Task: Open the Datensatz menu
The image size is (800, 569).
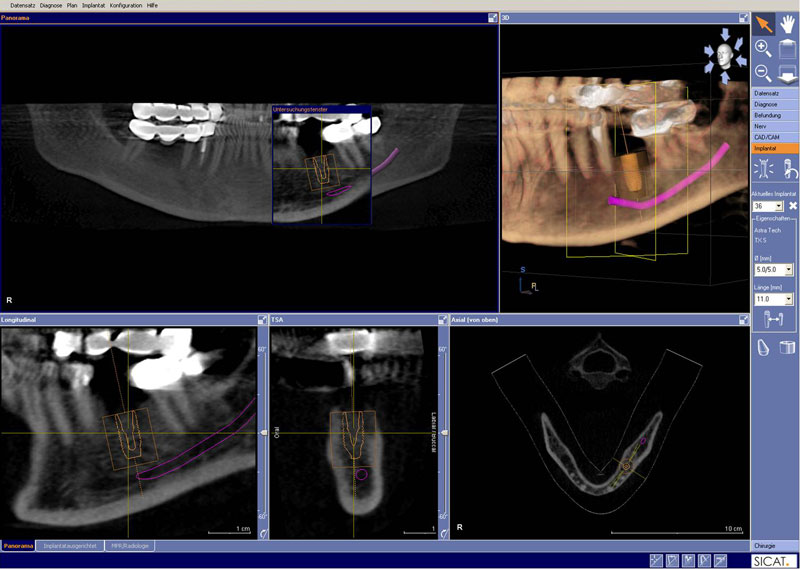Action: [22, 5]
